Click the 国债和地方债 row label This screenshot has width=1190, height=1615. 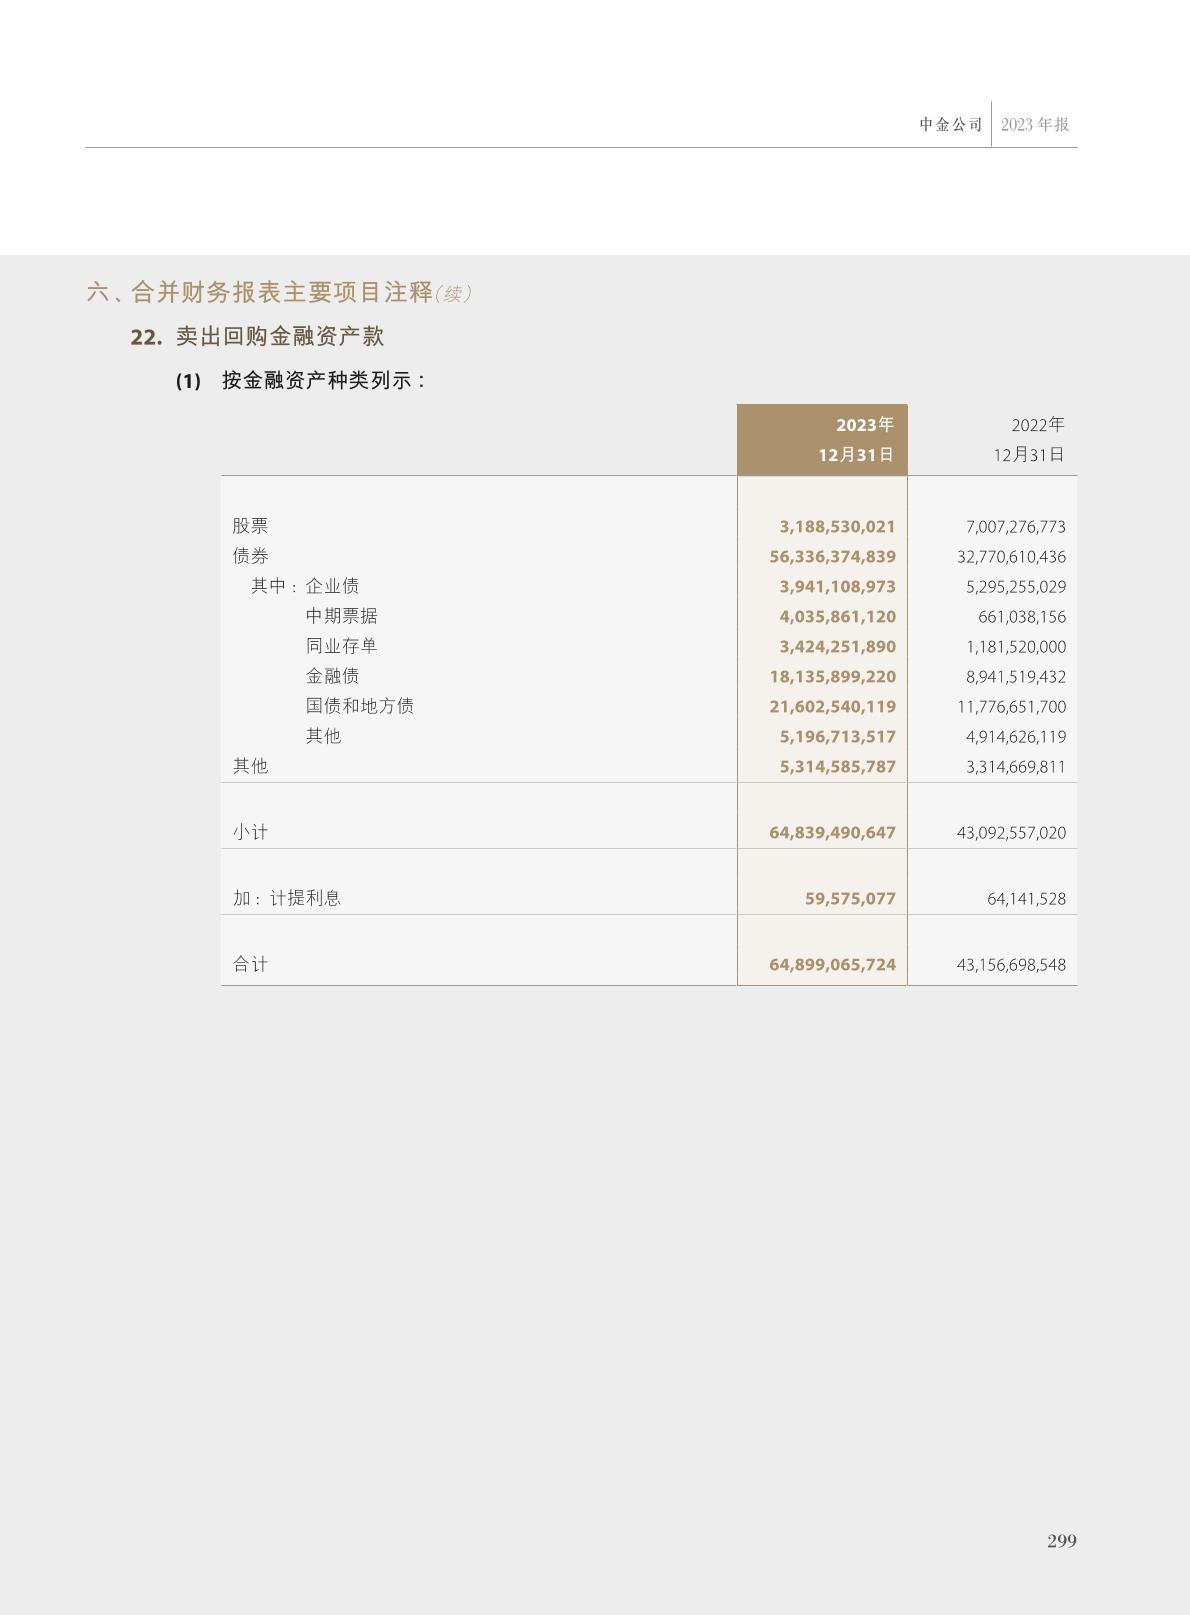pyautogui.click(x=359, y=706)
